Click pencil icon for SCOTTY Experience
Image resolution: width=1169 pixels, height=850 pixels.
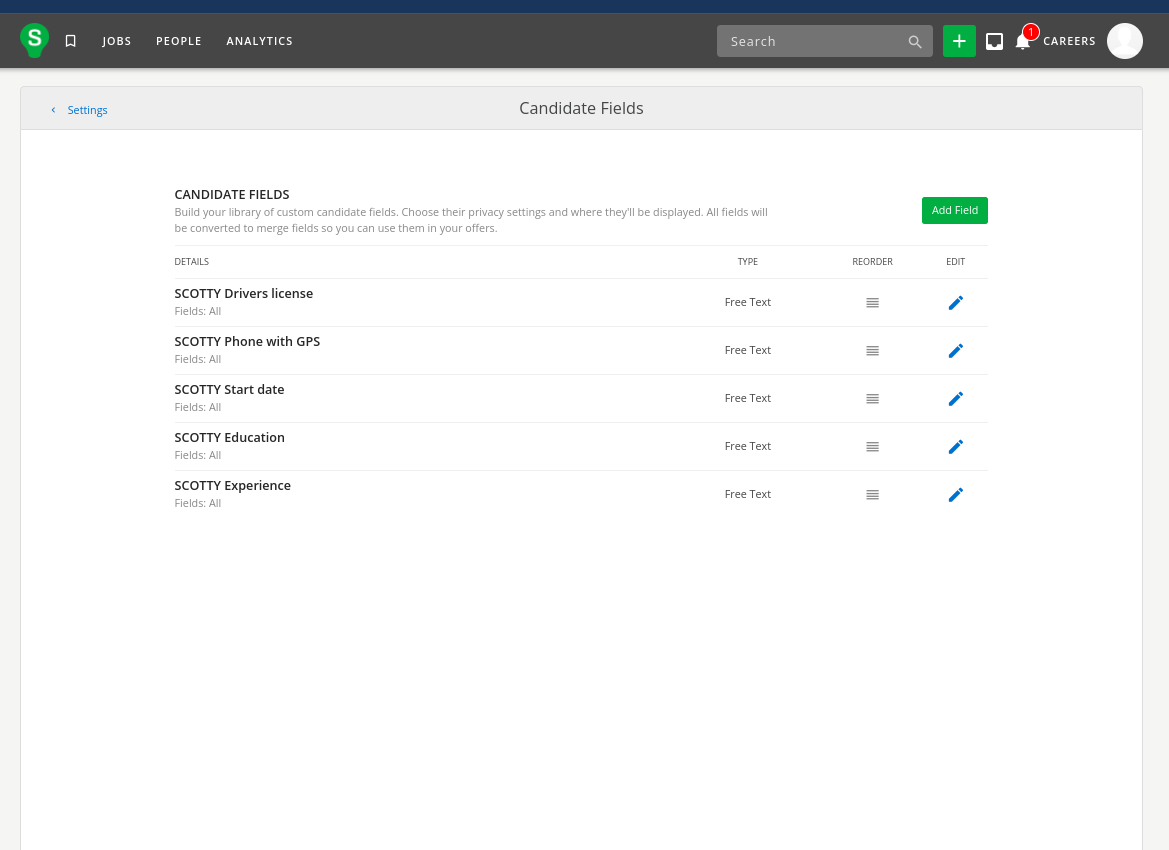955,494
